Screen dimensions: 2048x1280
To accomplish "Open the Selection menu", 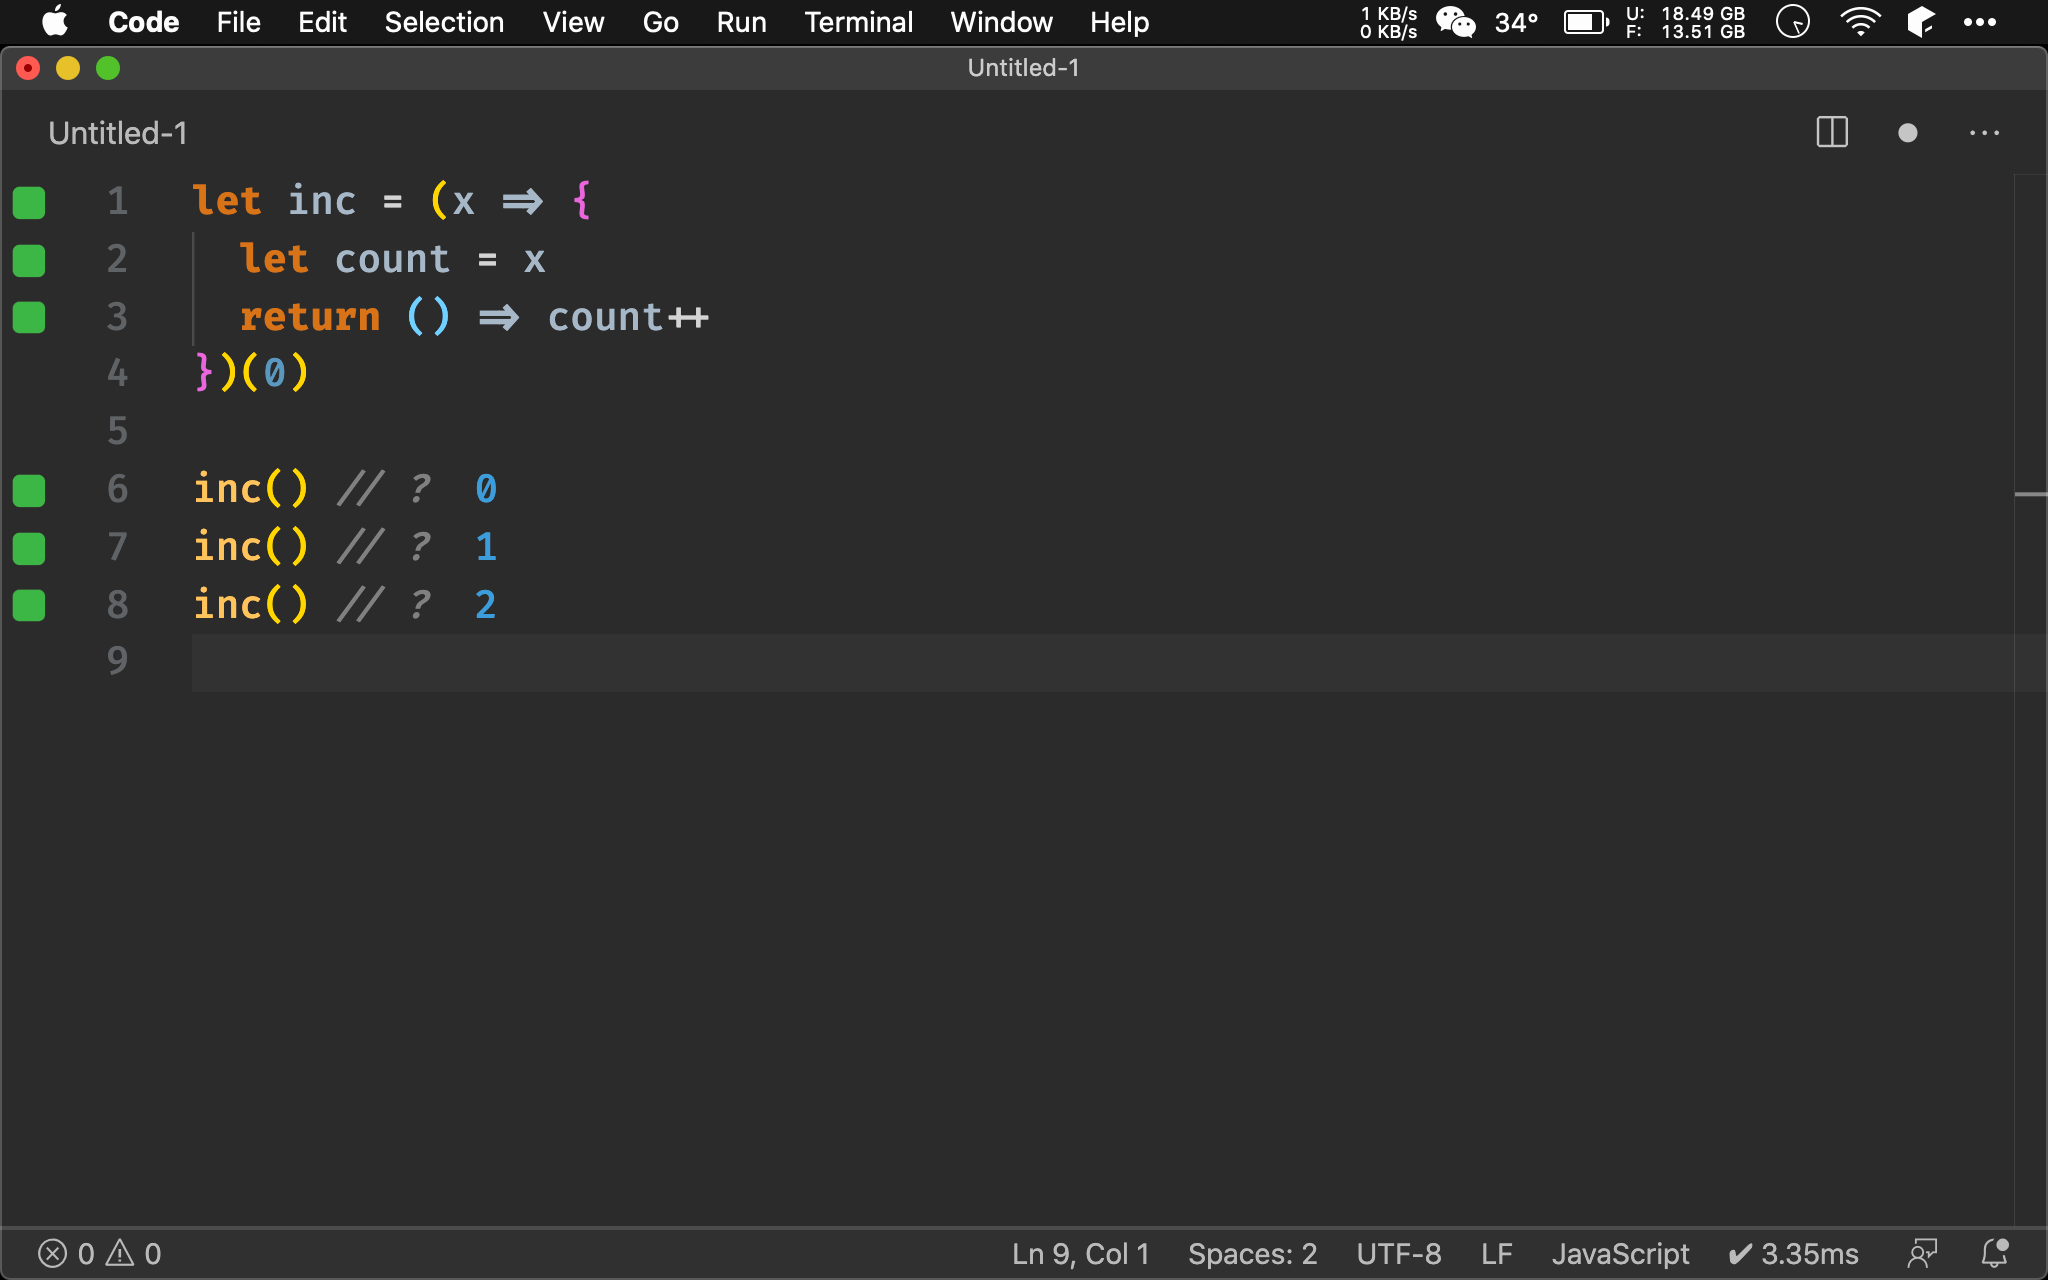I will (444, 22).
